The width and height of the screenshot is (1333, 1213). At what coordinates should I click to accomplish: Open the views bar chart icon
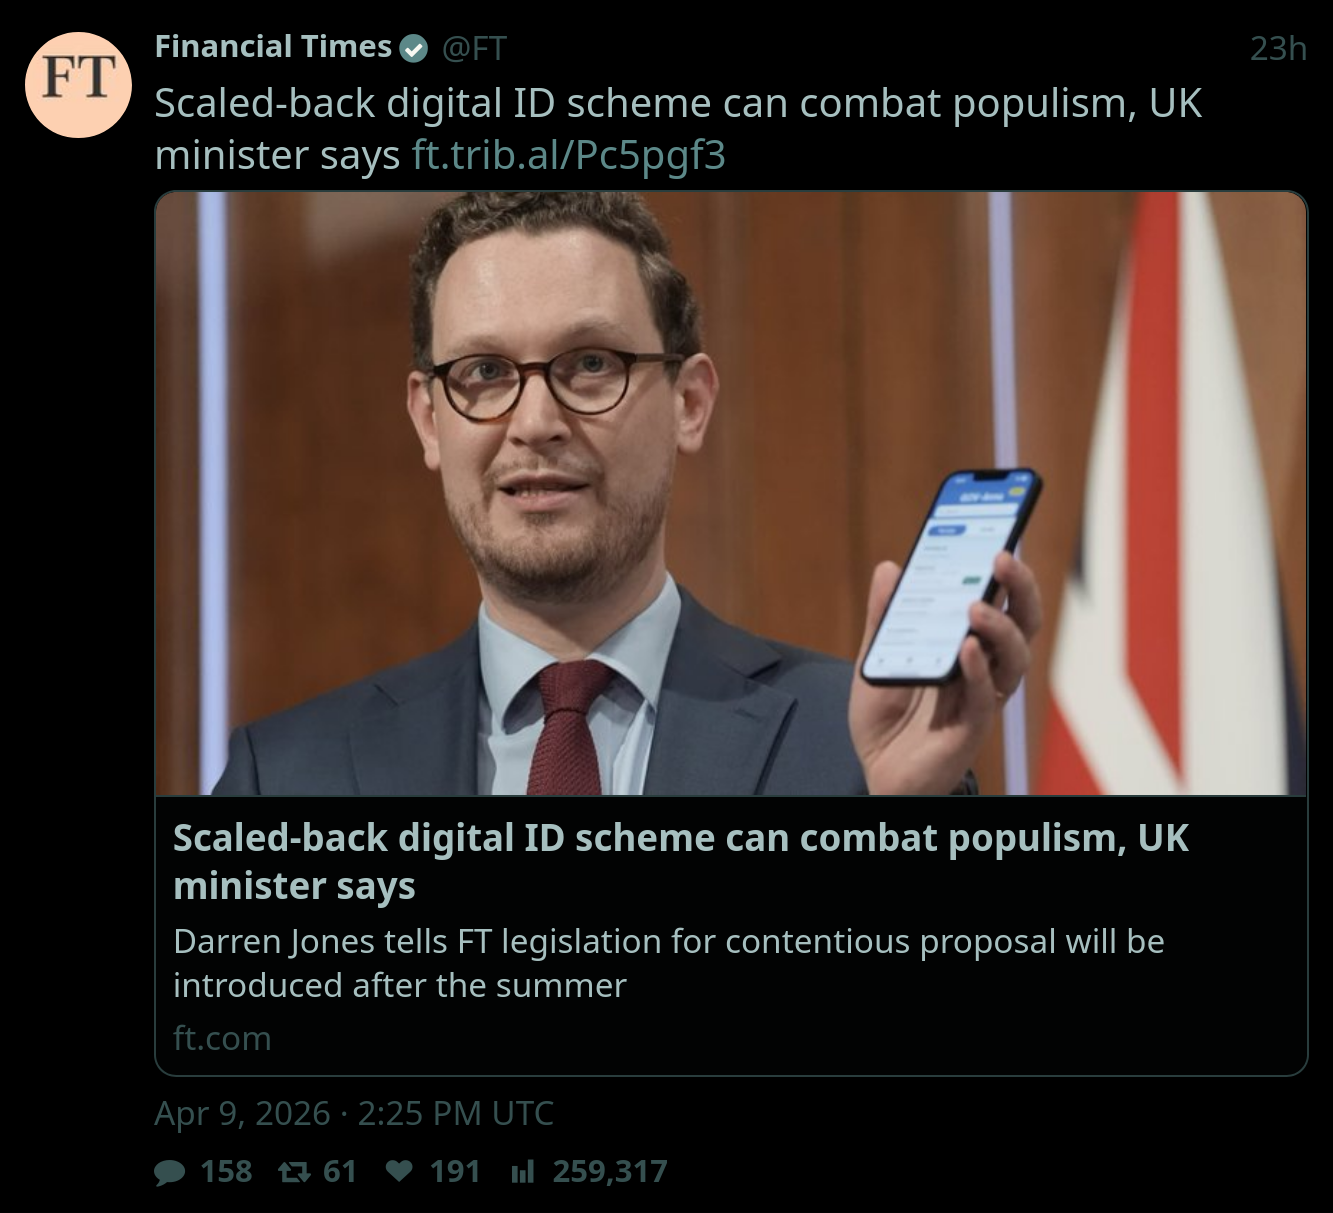523,1171
